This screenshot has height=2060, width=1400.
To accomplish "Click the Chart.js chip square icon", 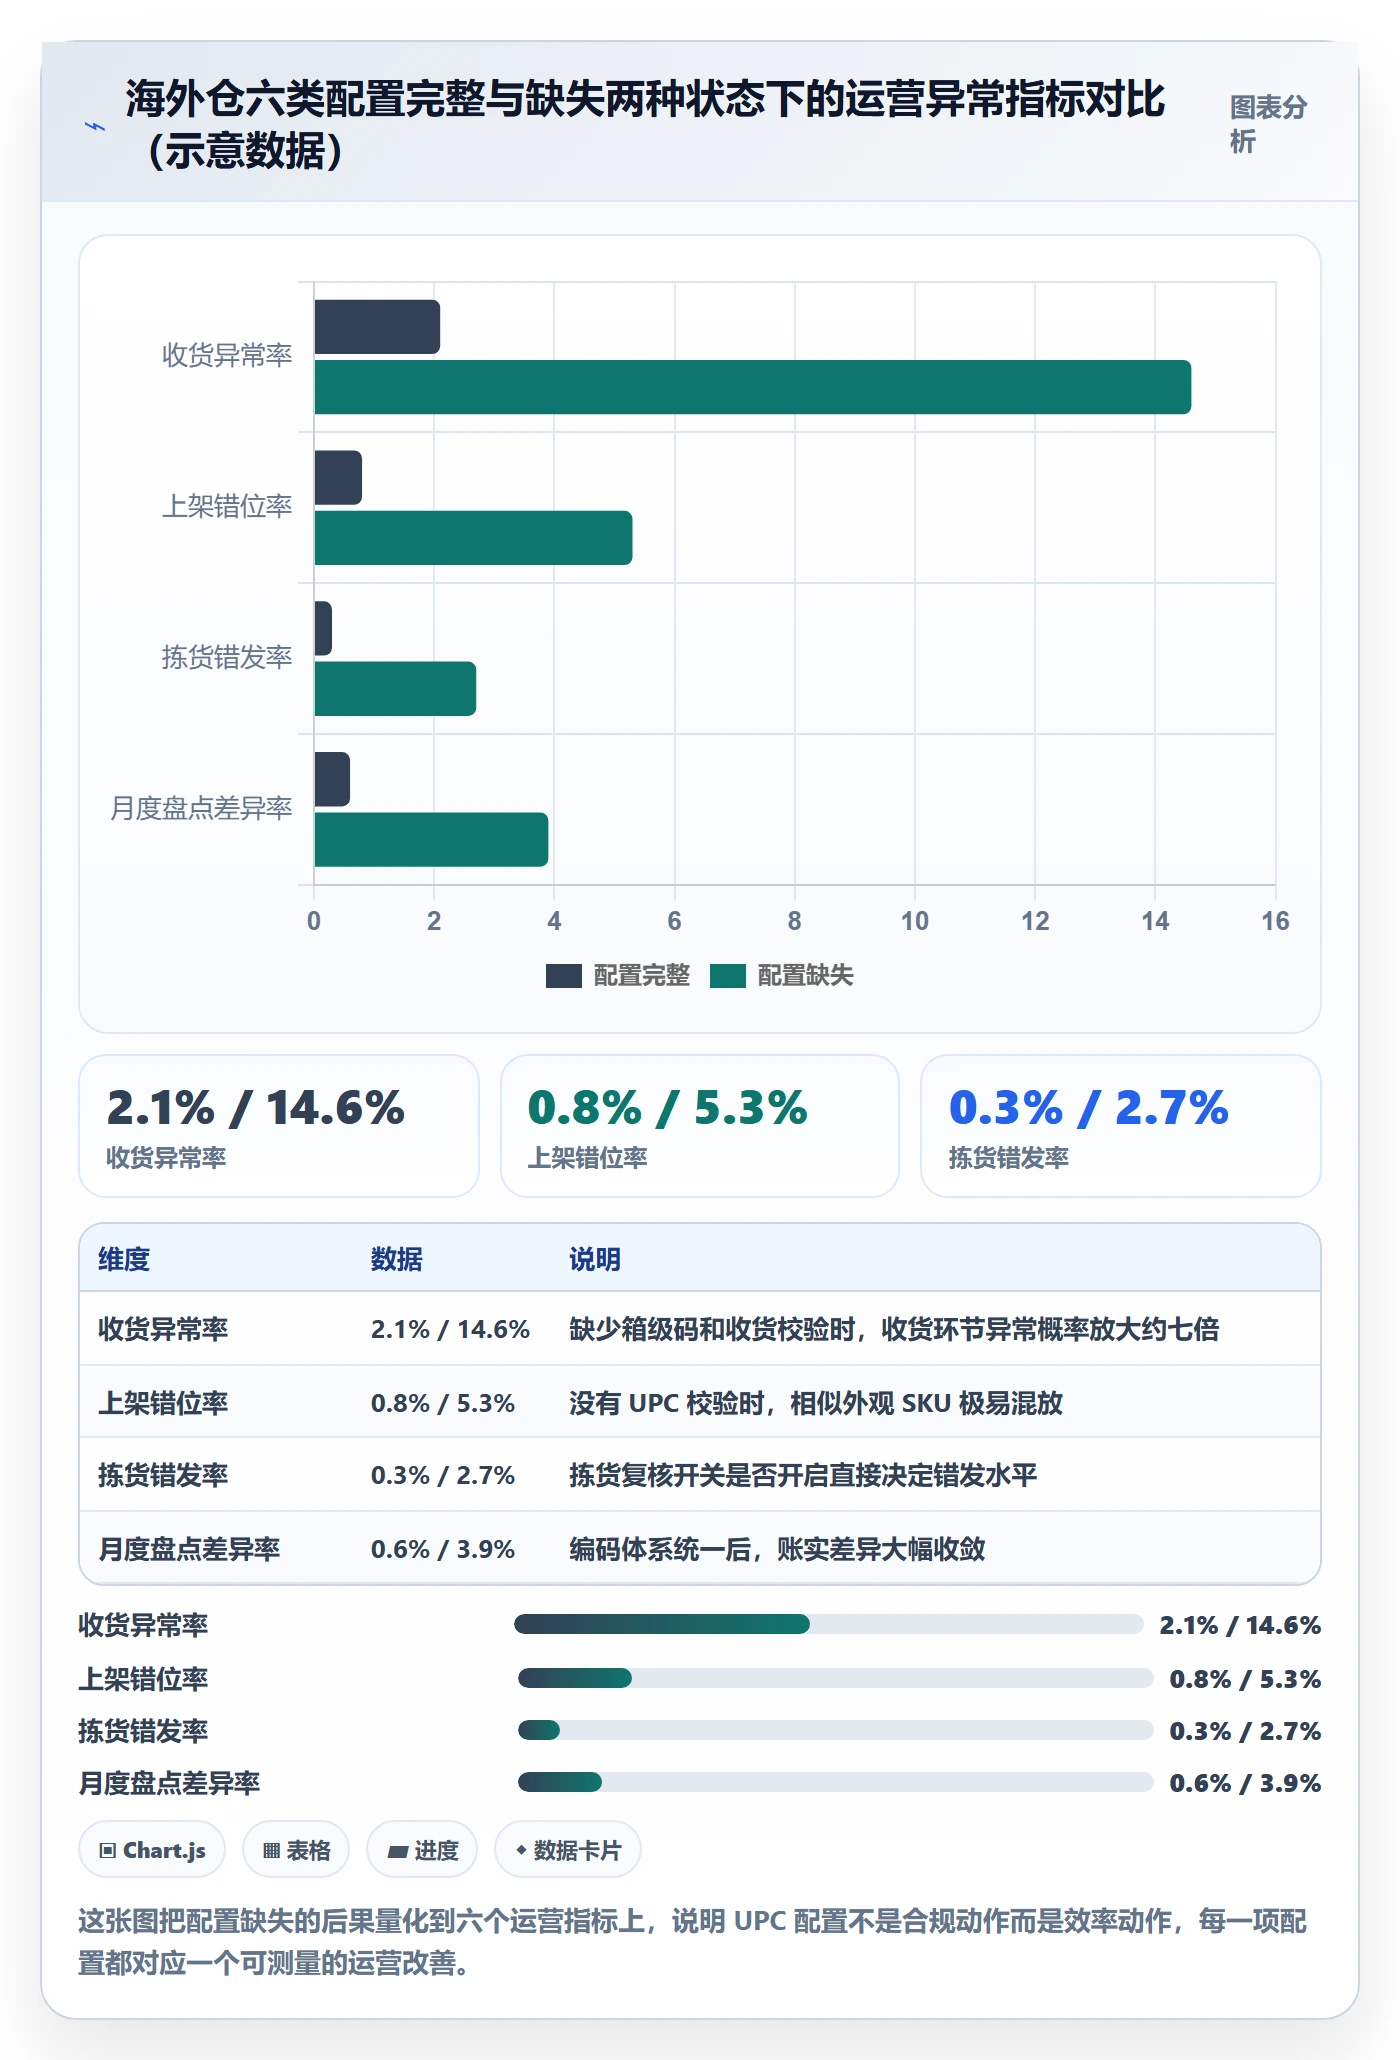I will coord(108,1851).
